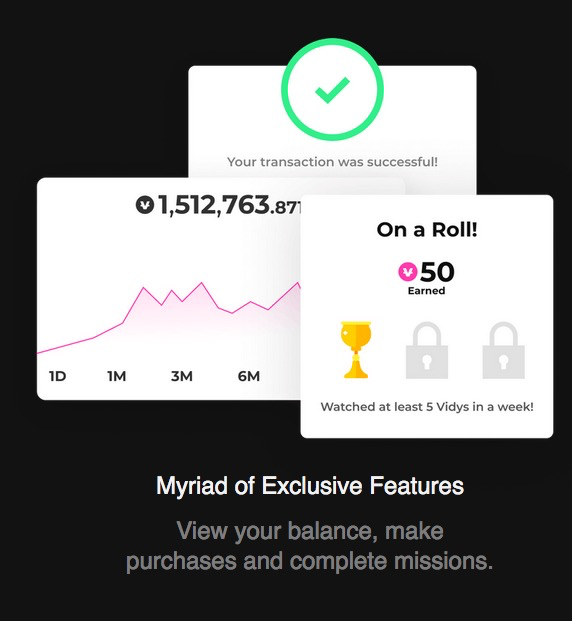Click the On a Roll! heading
This screenshot has width=572, height=621.
coord(427,229)
